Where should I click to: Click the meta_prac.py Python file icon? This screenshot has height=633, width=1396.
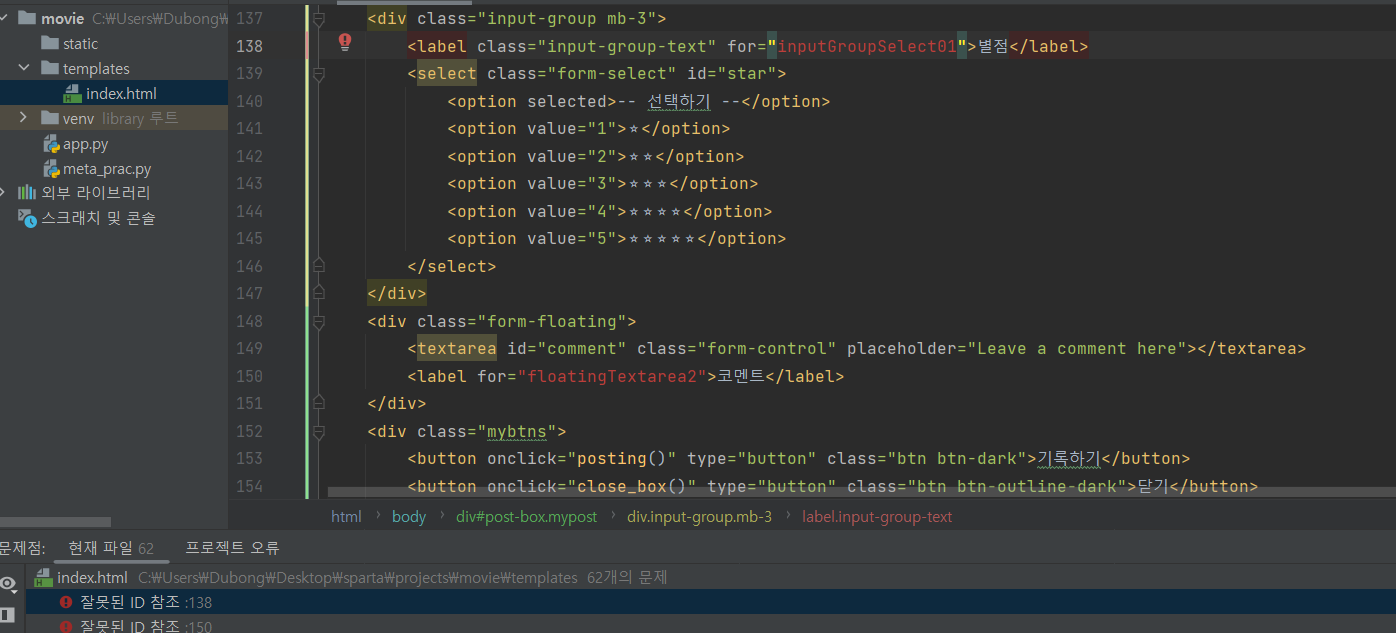(x=51, y=169)
